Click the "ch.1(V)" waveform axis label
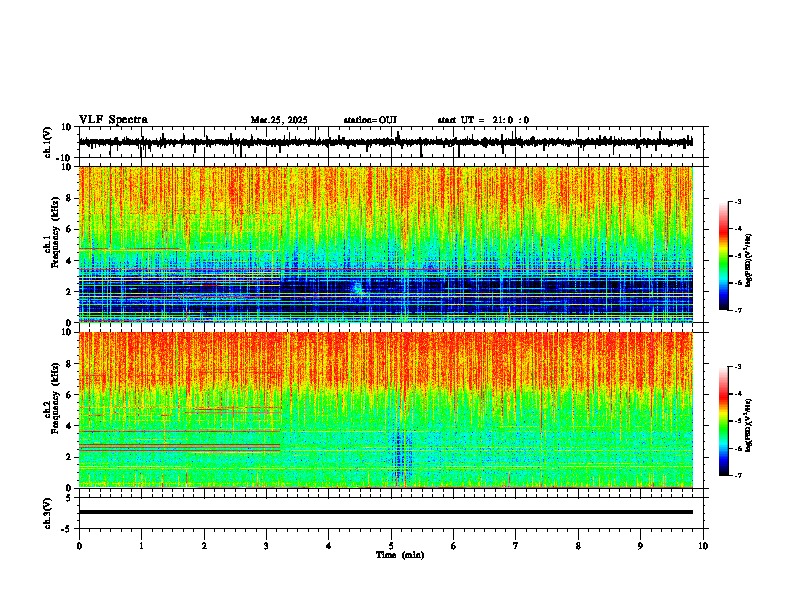 click(x=48, y=142)
